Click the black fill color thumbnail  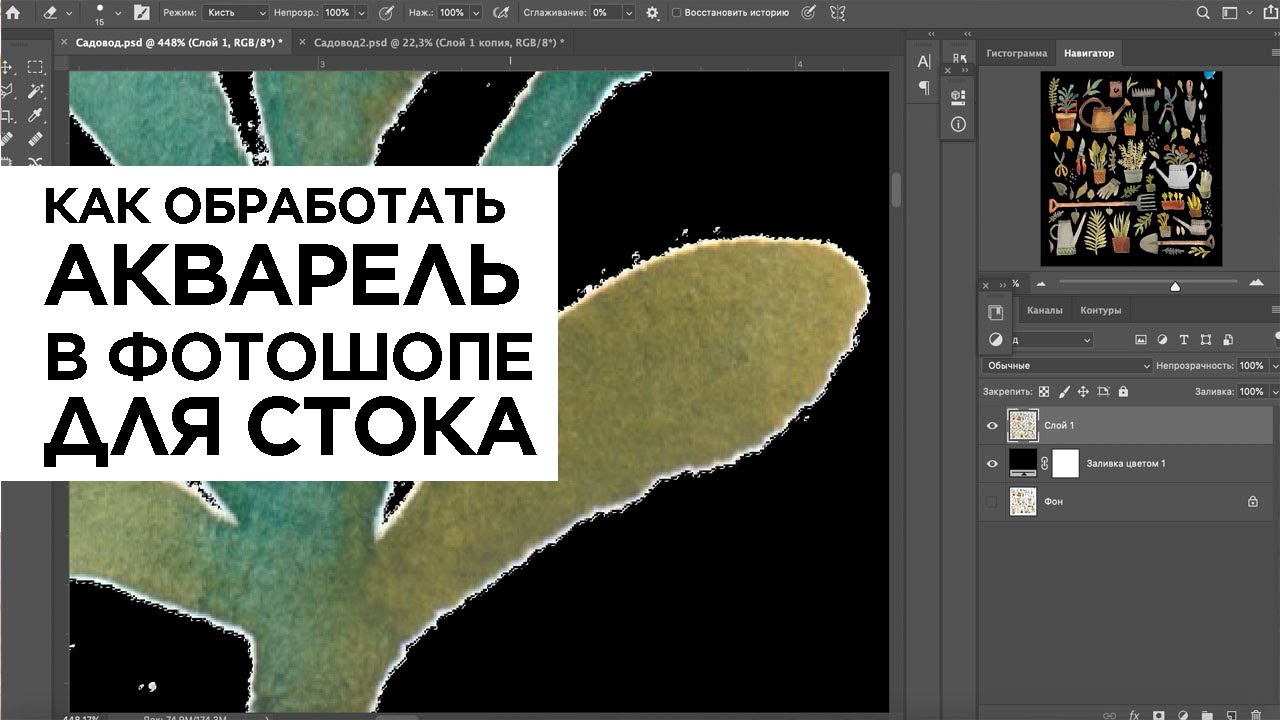[x=1023, y=463]
